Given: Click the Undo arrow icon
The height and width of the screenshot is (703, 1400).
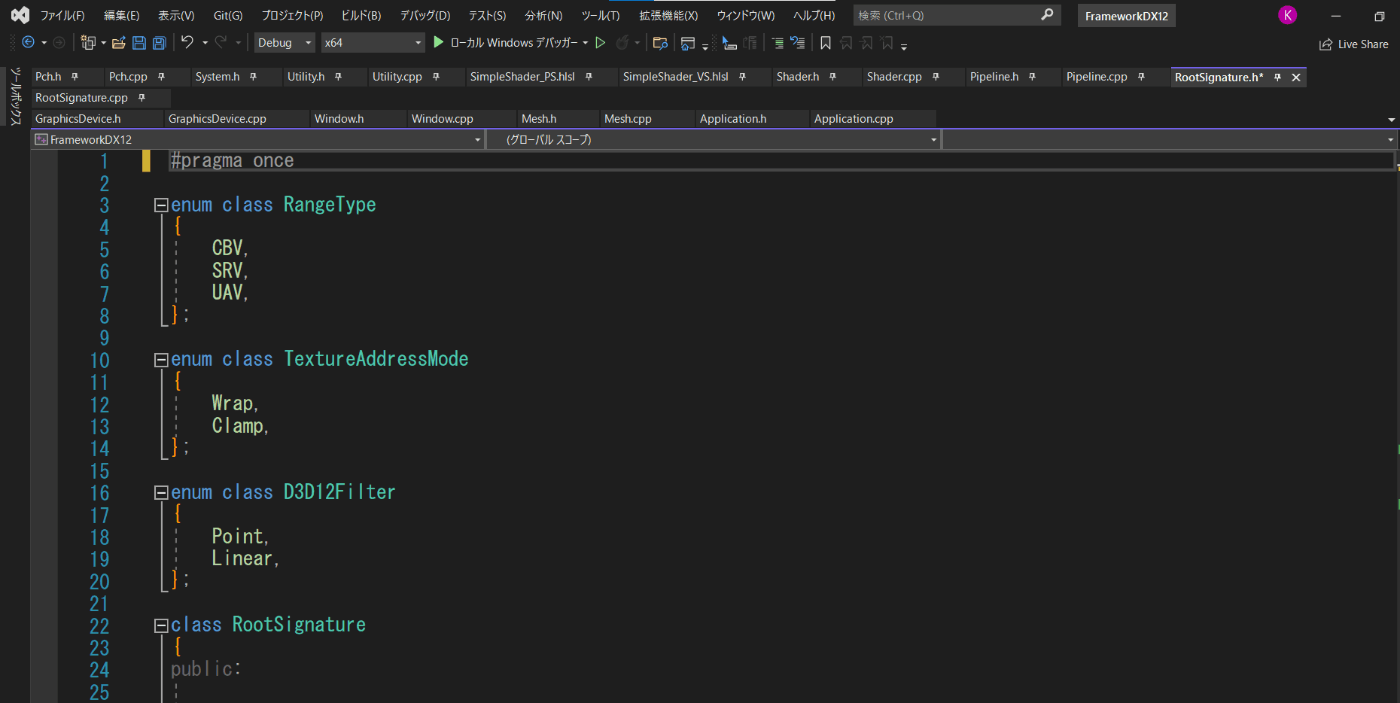Looking at the screenshot, I should point(187,43).
